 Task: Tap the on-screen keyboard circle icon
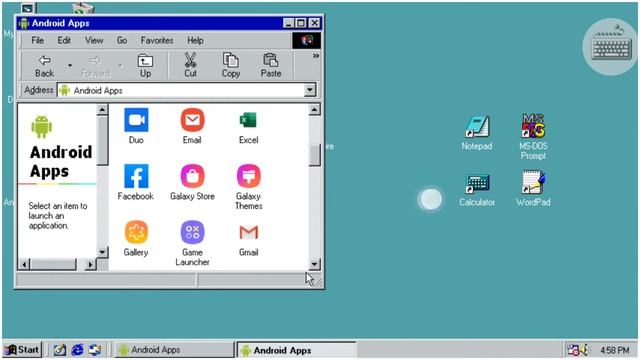[x=611, y=47]
